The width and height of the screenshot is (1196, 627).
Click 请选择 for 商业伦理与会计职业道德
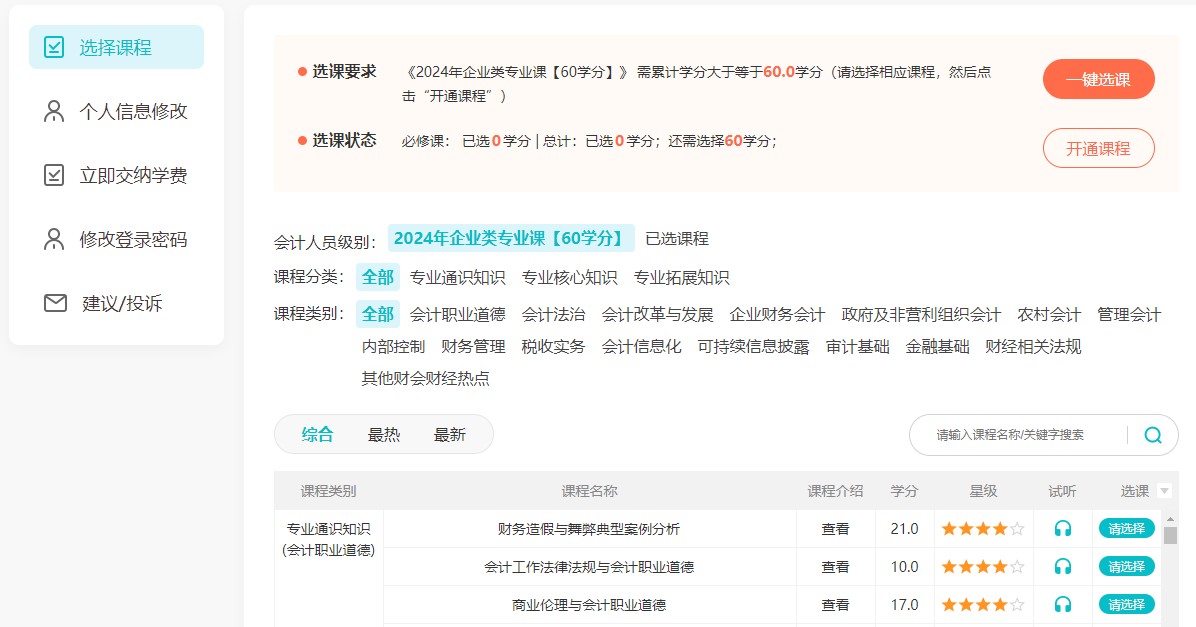coord(1127,605)
